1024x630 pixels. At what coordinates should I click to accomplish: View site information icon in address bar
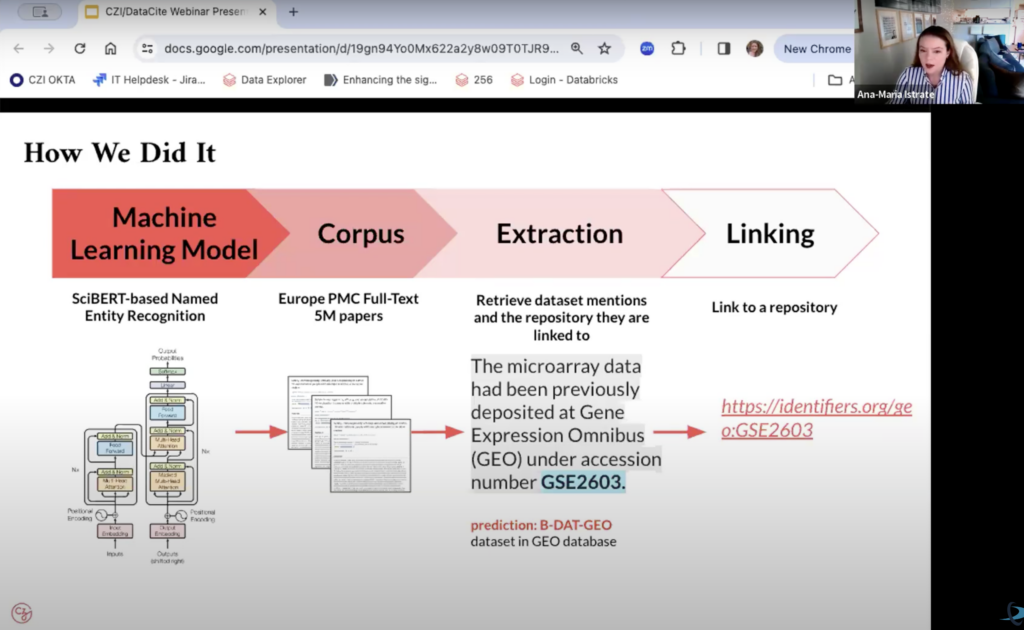point(147,48)
